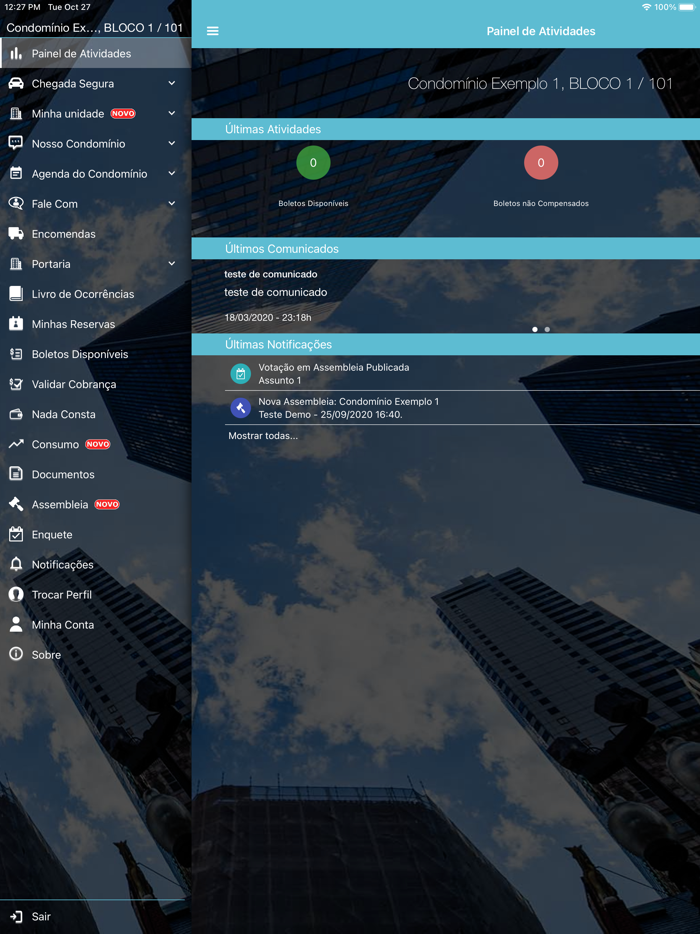Click the bell icon for Notificações
Image resolution: width=700 pixels, height=934 pixels.
(x=16, y=565)
